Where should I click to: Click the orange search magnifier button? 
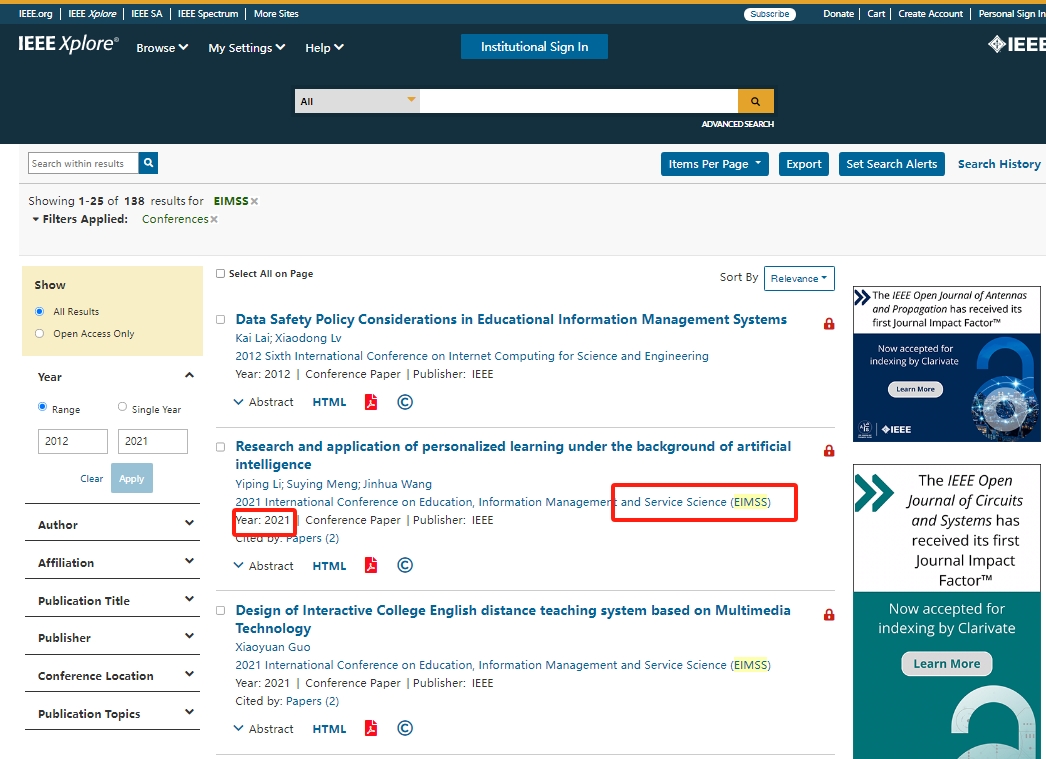tap(755, 101)
